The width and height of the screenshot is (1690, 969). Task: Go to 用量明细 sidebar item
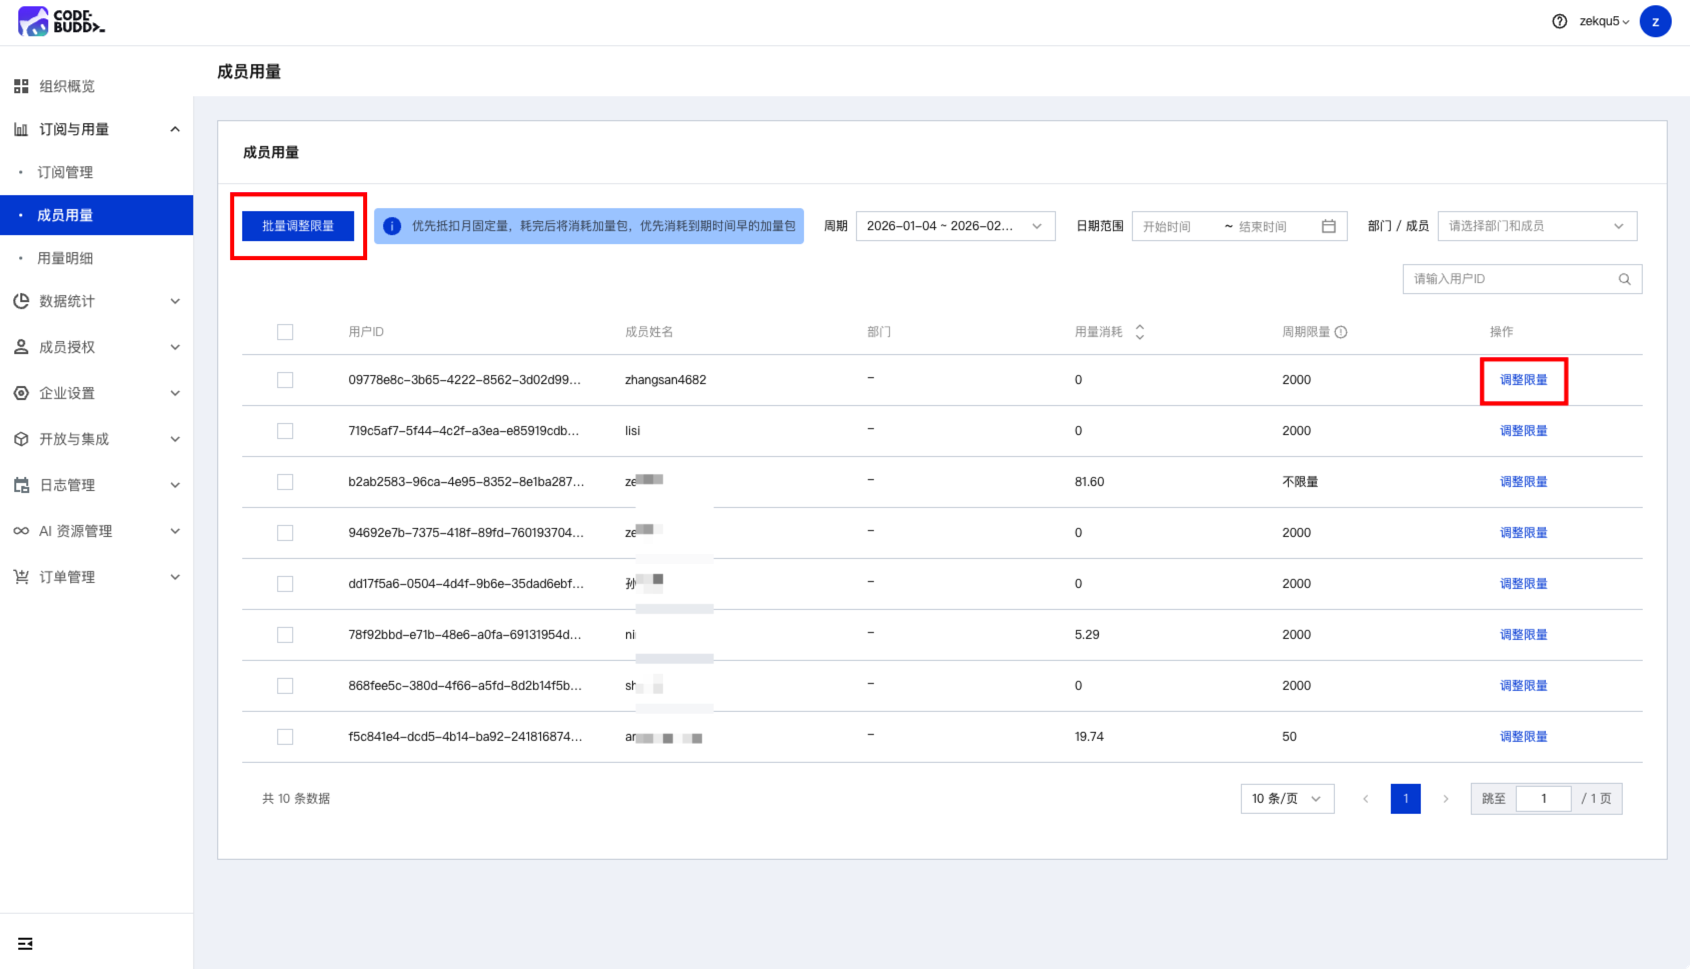[x=65, y=258]
